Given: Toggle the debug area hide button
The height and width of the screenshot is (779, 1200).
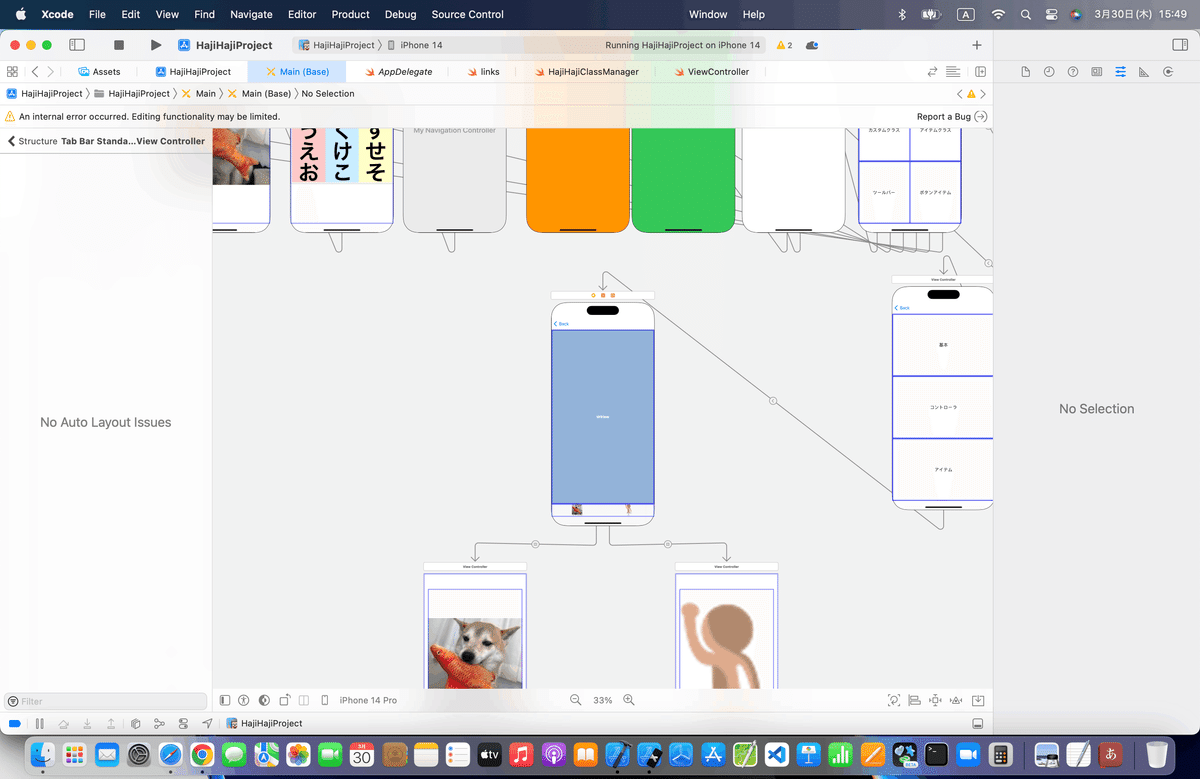Looking at the screenshot, I should [977, 723].
